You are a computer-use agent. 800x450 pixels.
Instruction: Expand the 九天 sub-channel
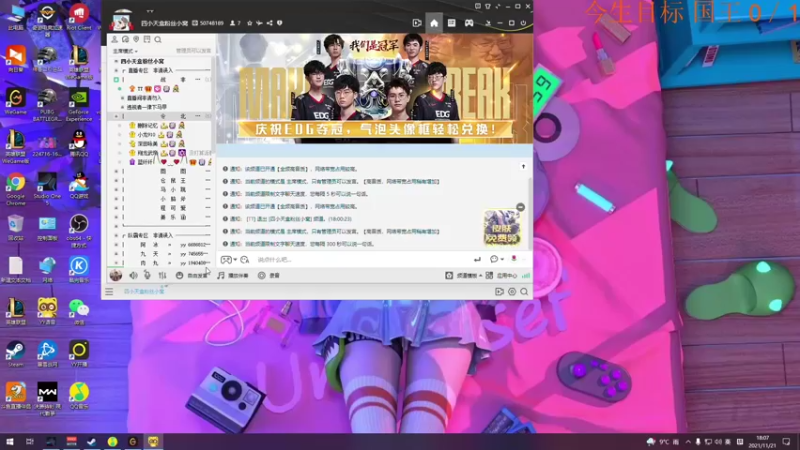click(116, 254)
